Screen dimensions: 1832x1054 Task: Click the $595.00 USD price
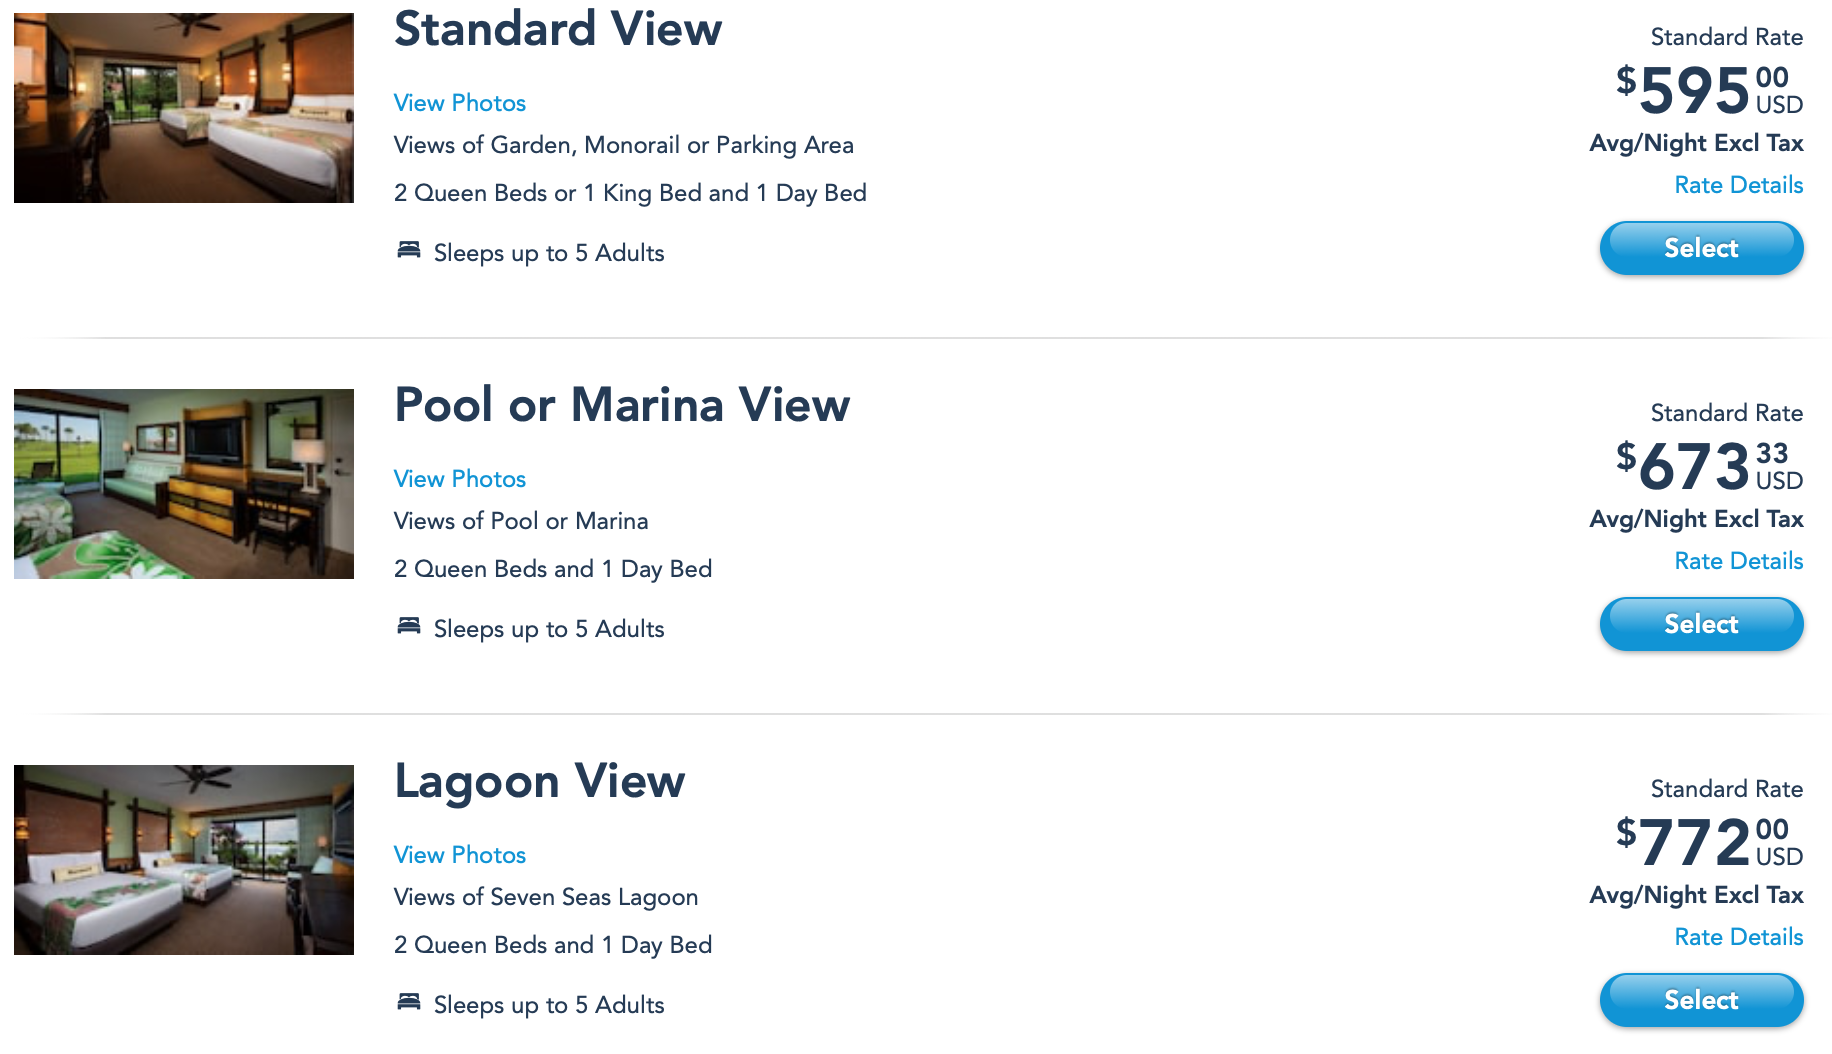(x=1708, y=90)
